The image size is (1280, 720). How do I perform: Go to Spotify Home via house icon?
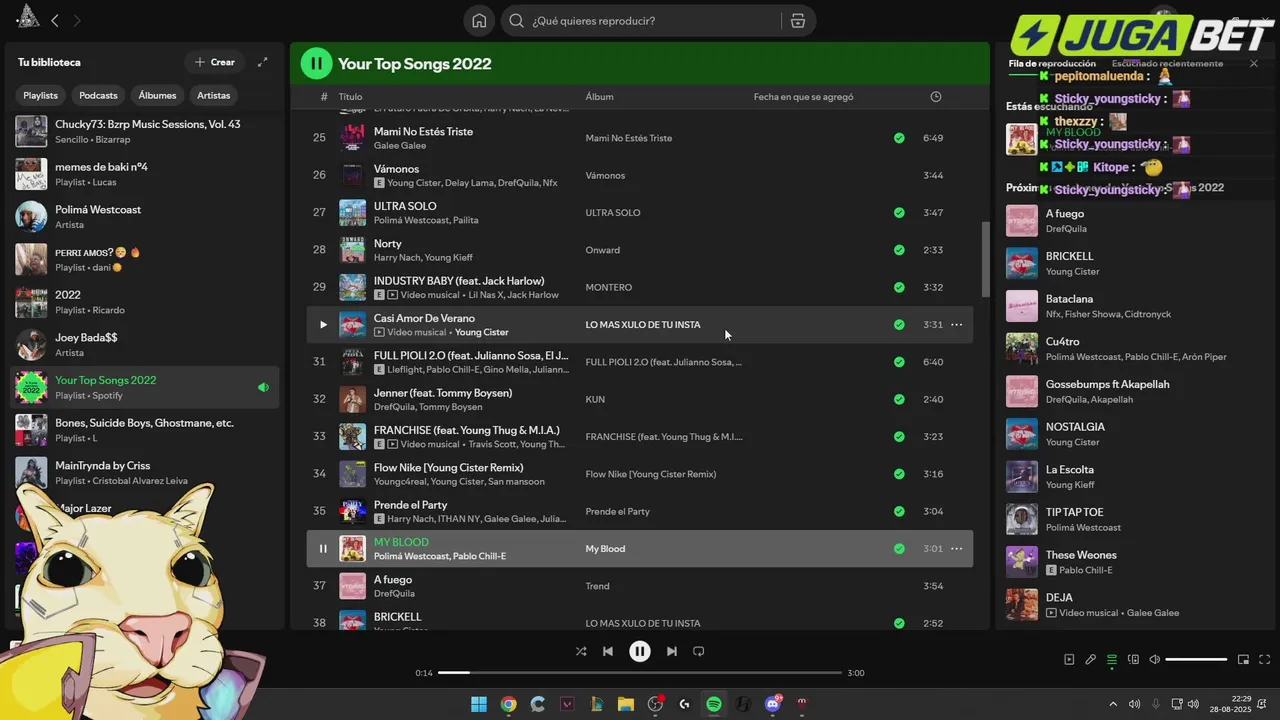click(x=479, y=21)
